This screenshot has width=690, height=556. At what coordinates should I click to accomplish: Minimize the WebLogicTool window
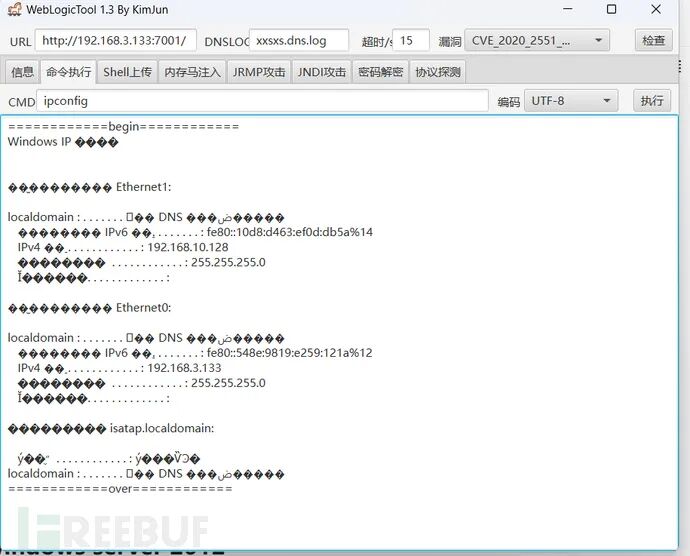[x=568, y=9]
